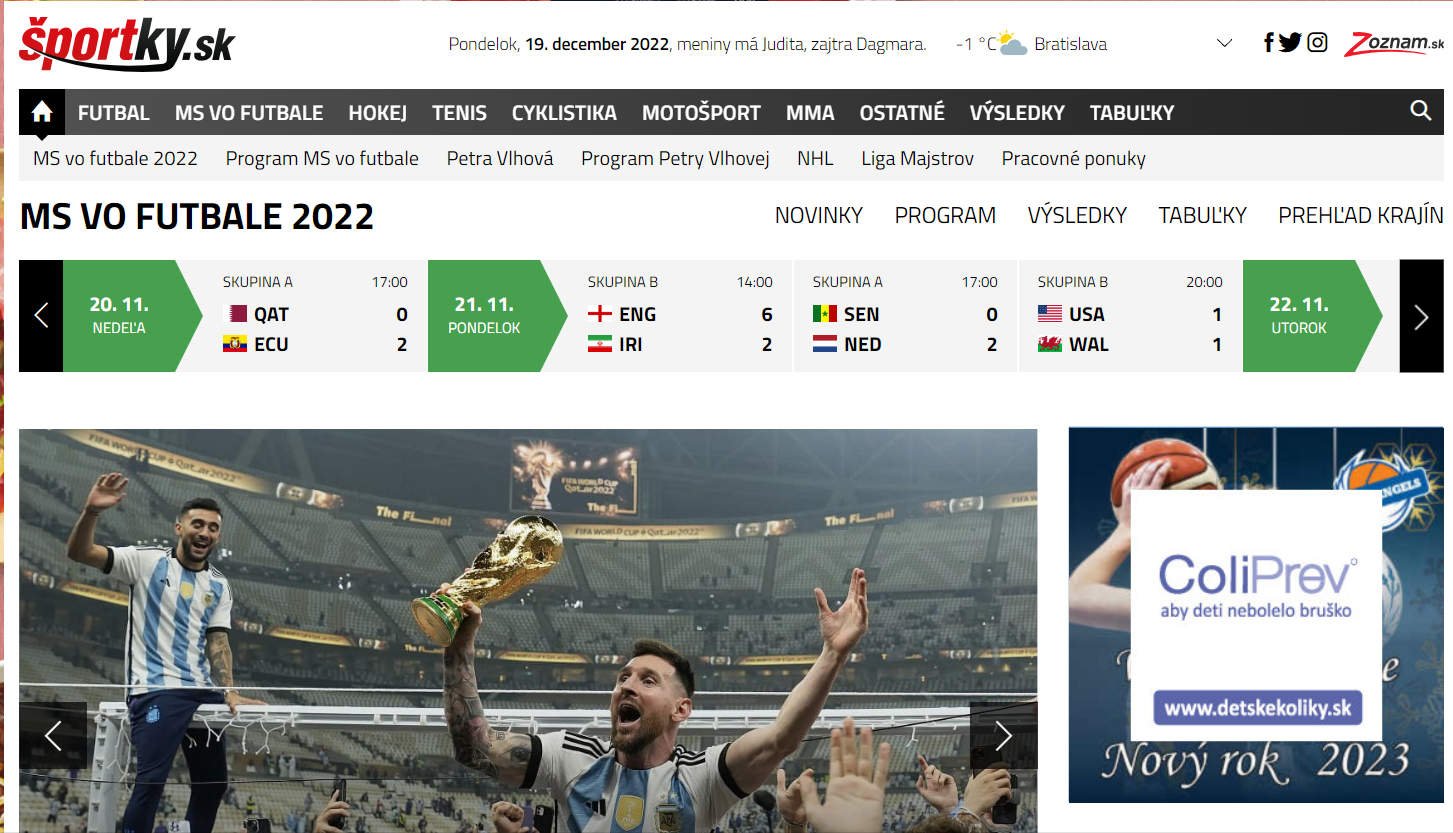This screenshot has width=1453, height=833.
Task: Click the Zoznam.sk logo
Action: pos(1394,44)
